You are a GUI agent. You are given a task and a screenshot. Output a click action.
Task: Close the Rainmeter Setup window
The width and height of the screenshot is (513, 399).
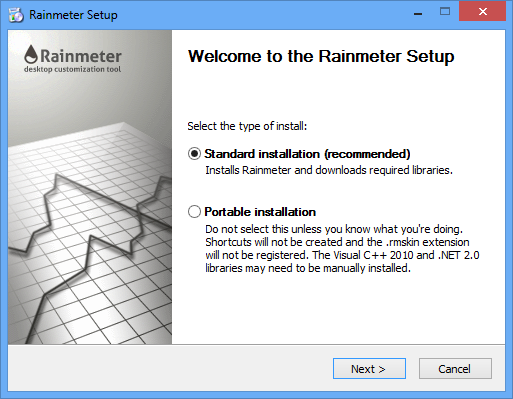[482, 12]
